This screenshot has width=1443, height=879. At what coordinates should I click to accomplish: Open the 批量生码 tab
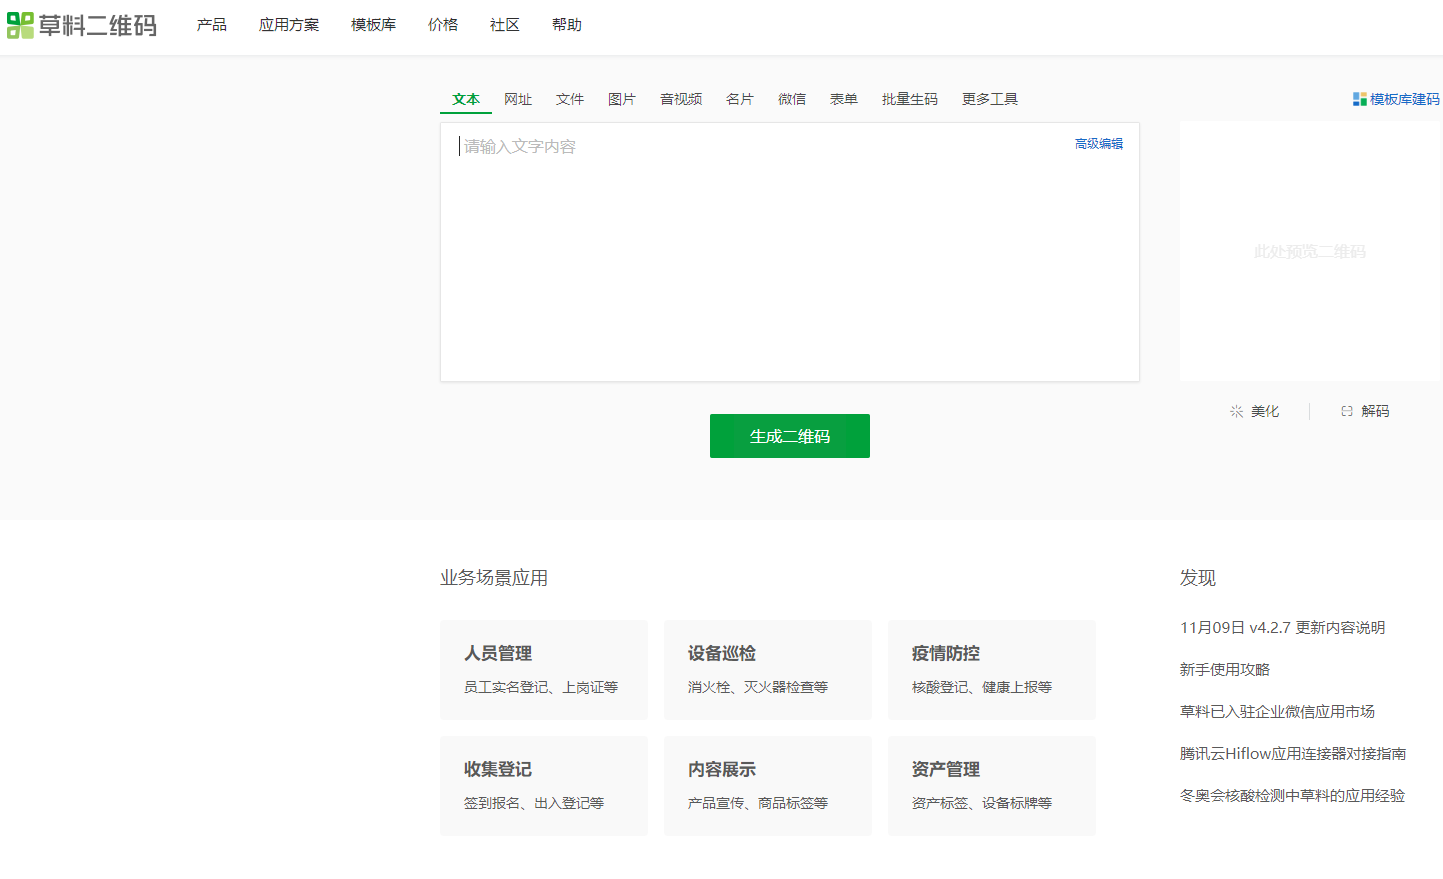click(x=909, y=99)
